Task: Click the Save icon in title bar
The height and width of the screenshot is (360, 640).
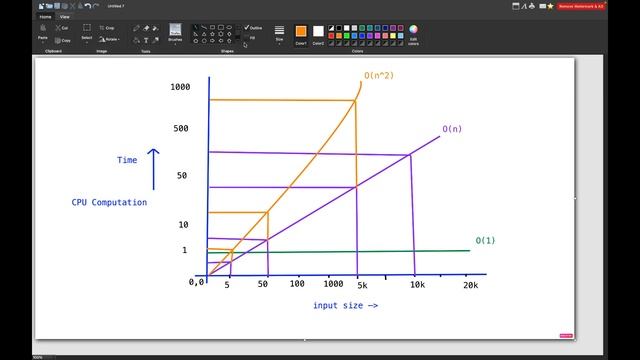Action: [x=57, y=6]
